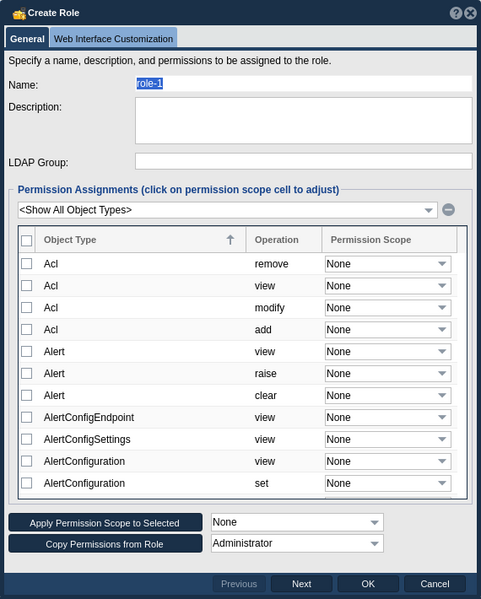Click the OK button
Viewport: 481px width, 599px height.
coord(368,584)
